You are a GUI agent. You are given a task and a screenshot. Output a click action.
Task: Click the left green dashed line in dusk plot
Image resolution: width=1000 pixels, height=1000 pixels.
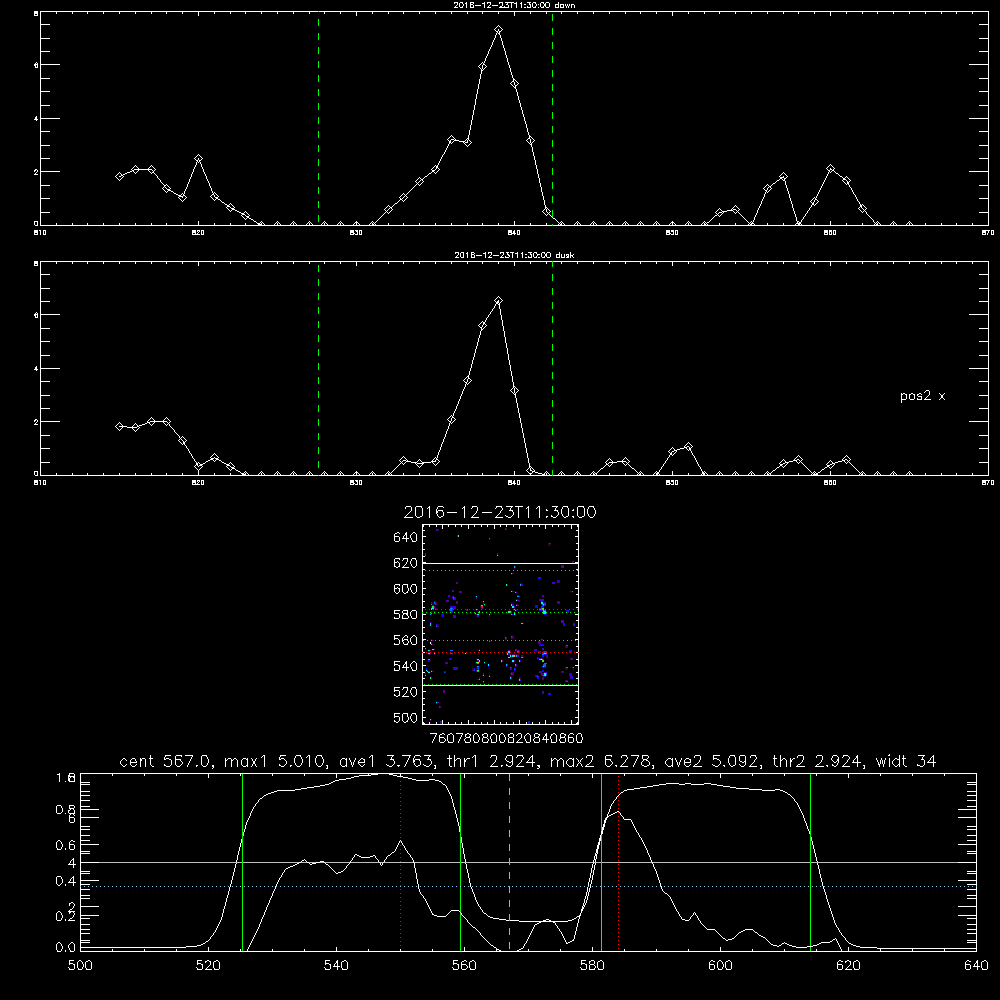coord(318,369)
